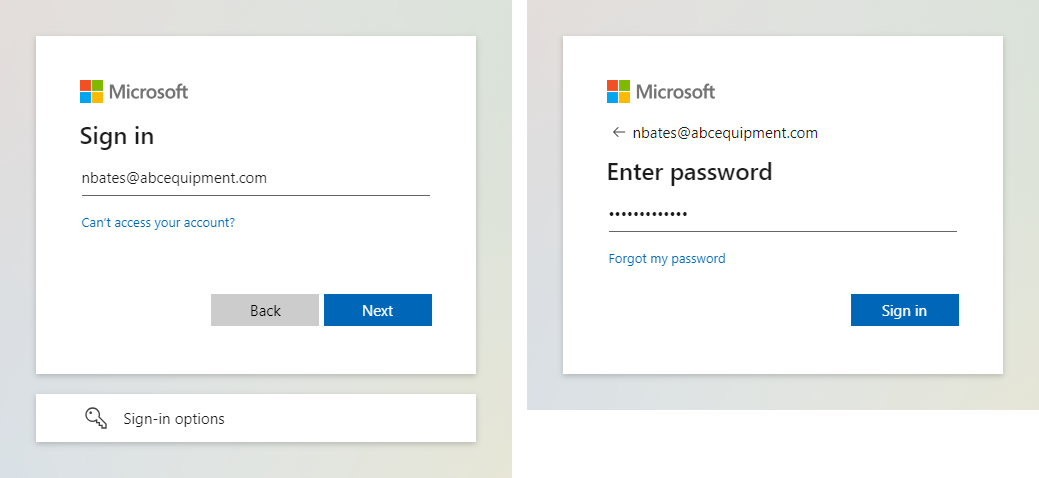
Task: Click the Sign in heading text
Action: (117, 137)
